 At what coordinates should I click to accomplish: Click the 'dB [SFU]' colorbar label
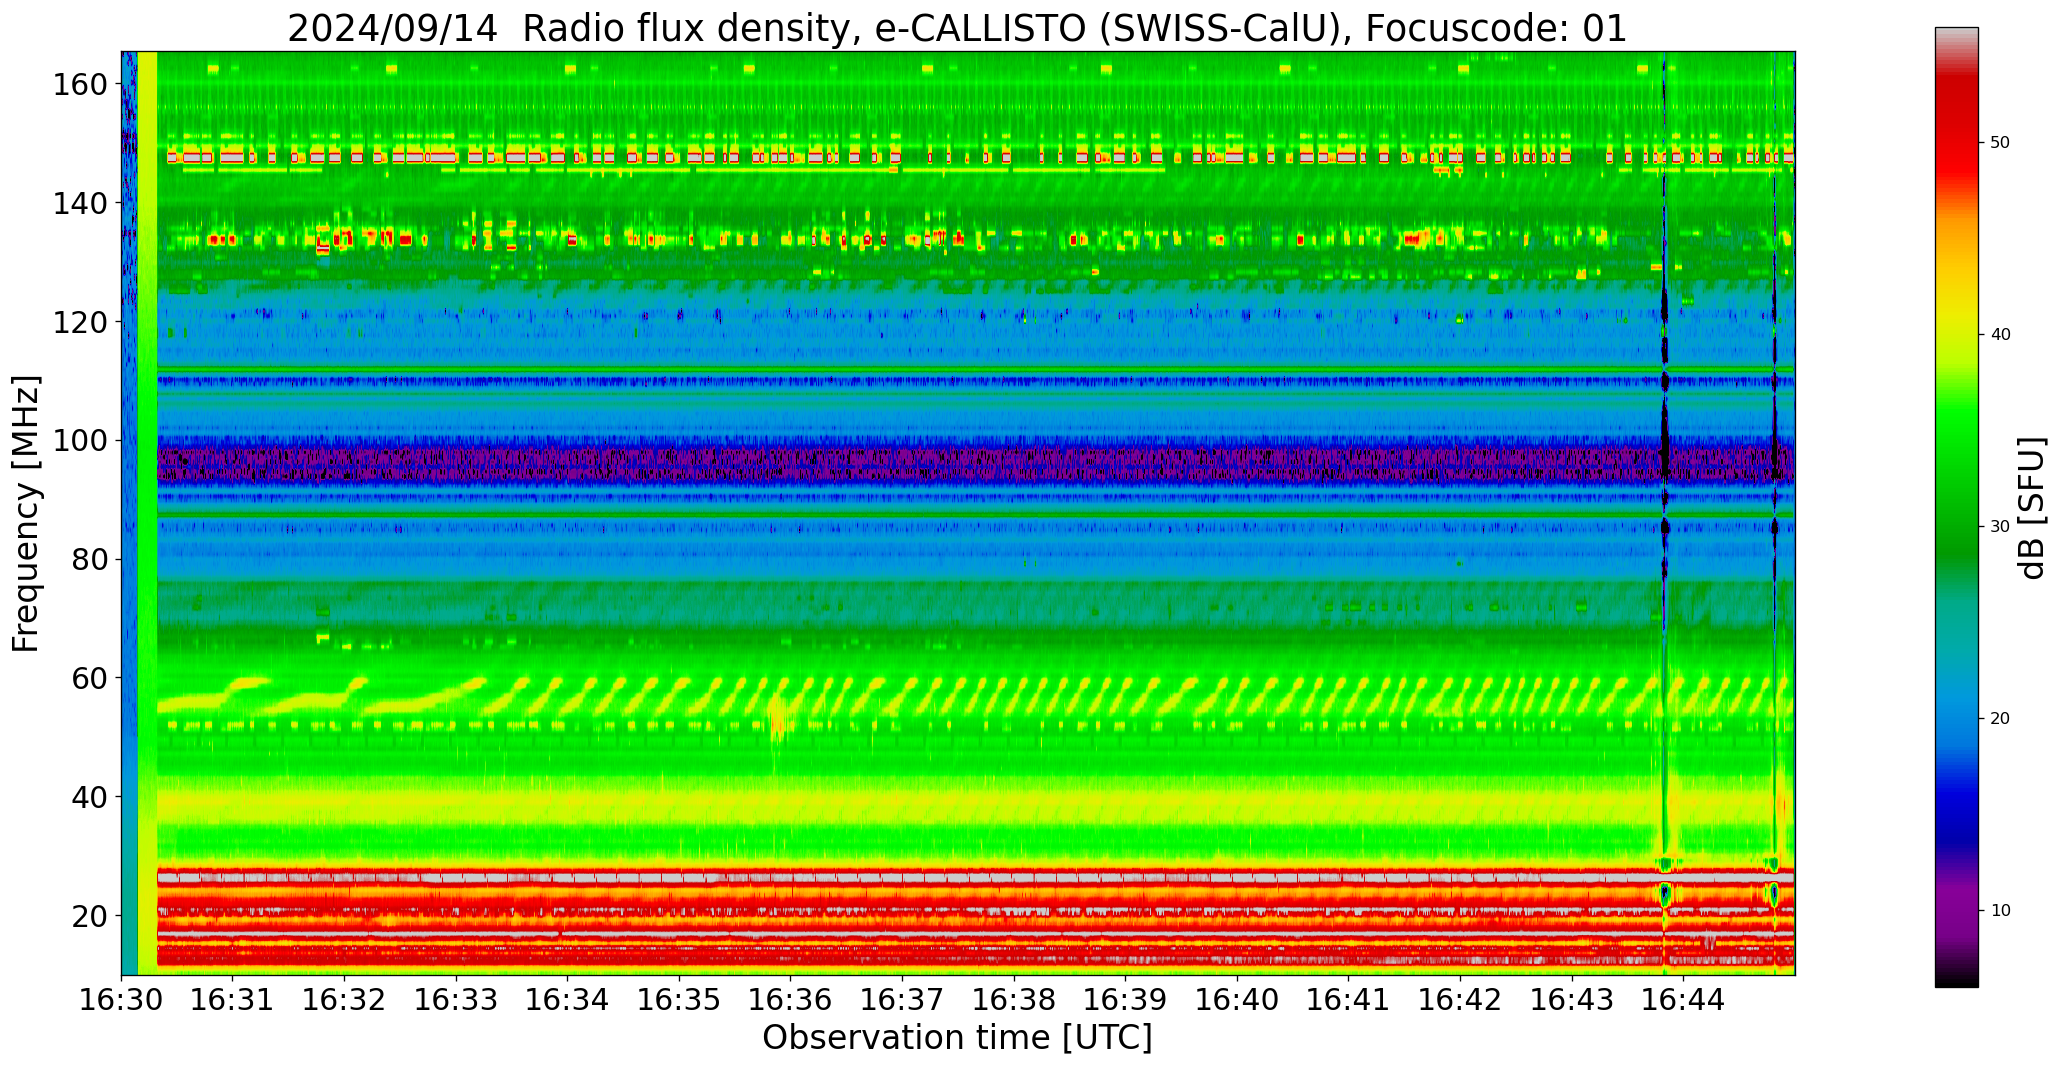coord(2031,507)
